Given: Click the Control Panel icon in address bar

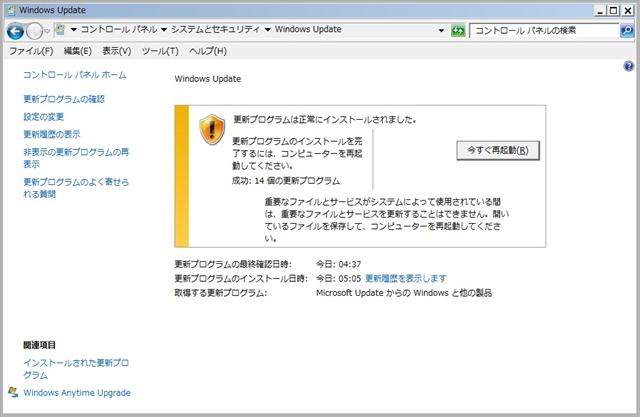Looking at the screenshot, I should point(60,29).
